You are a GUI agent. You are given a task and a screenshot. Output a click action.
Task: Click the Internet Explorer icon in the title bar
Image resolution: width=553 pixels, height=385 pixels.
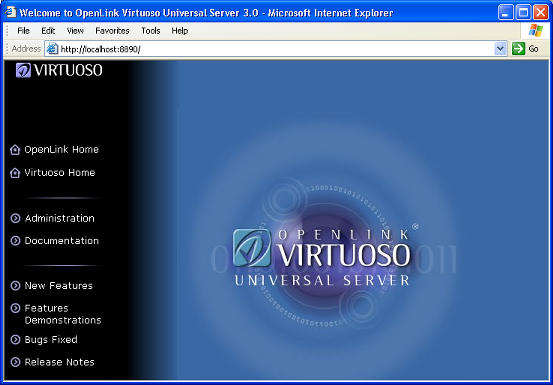click(x=11, y=12)
